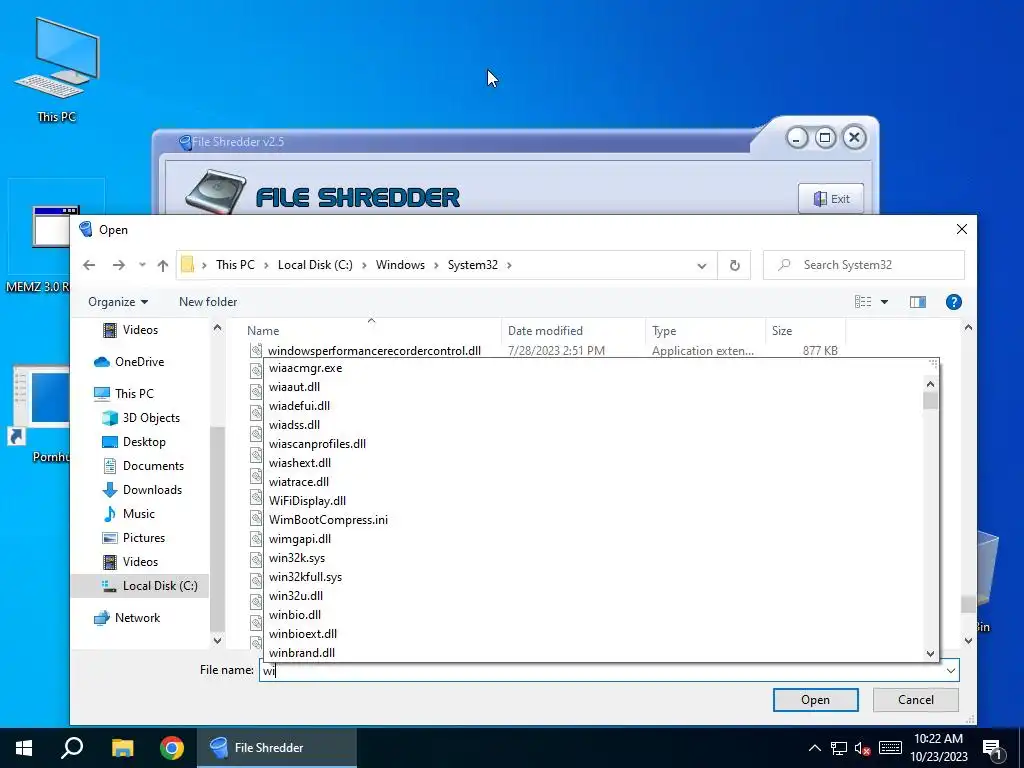This screenshot has height=768, width=1024.
Task: Choose wimgapi.dll suggestion
Action: click(x=300, y=539)
